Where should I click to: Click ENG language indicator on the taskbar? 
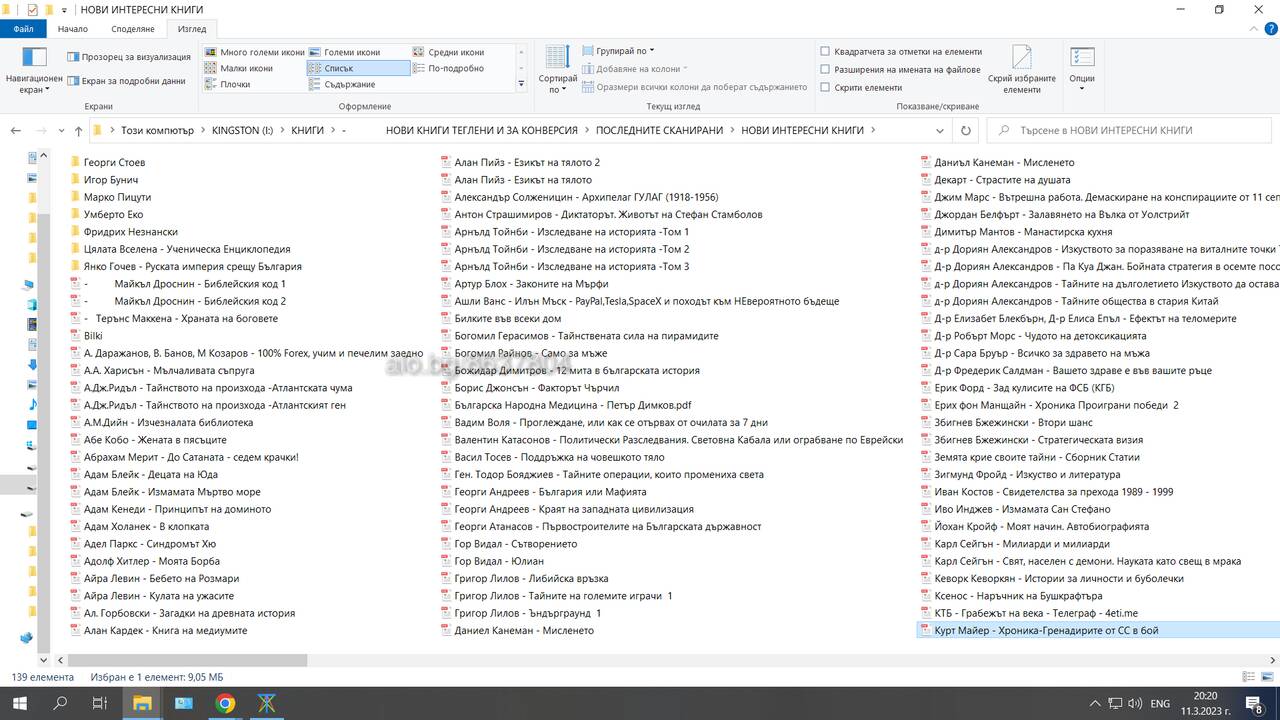(x=1160, y=703)
